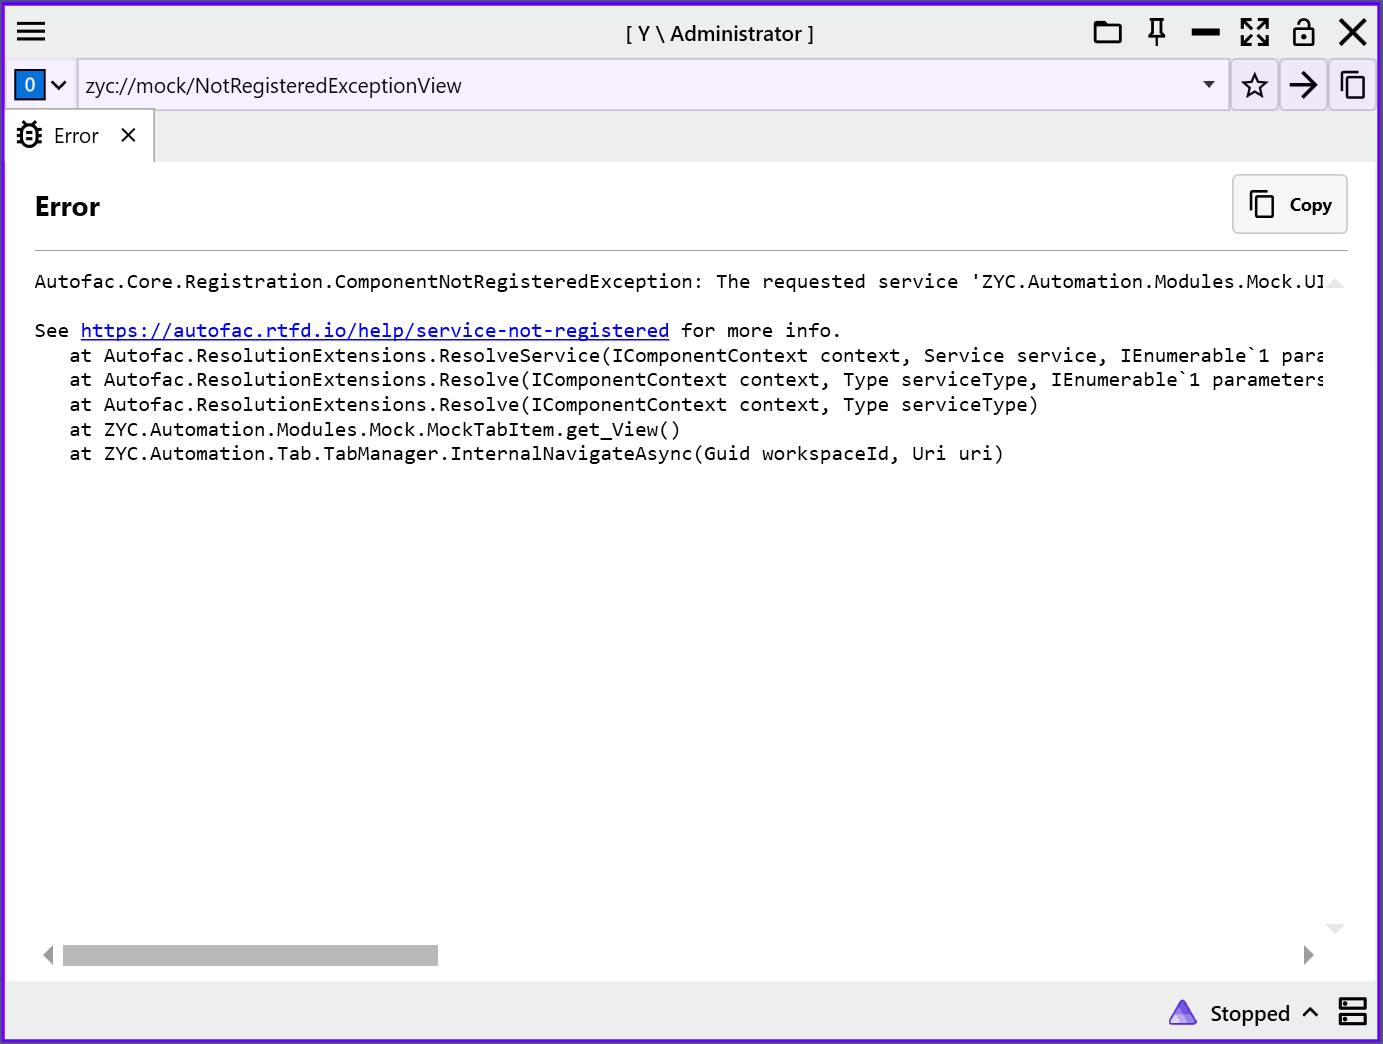Click the Stopped status label
Screen dimensions: 1383x1044
(x=1250, y=1014)
